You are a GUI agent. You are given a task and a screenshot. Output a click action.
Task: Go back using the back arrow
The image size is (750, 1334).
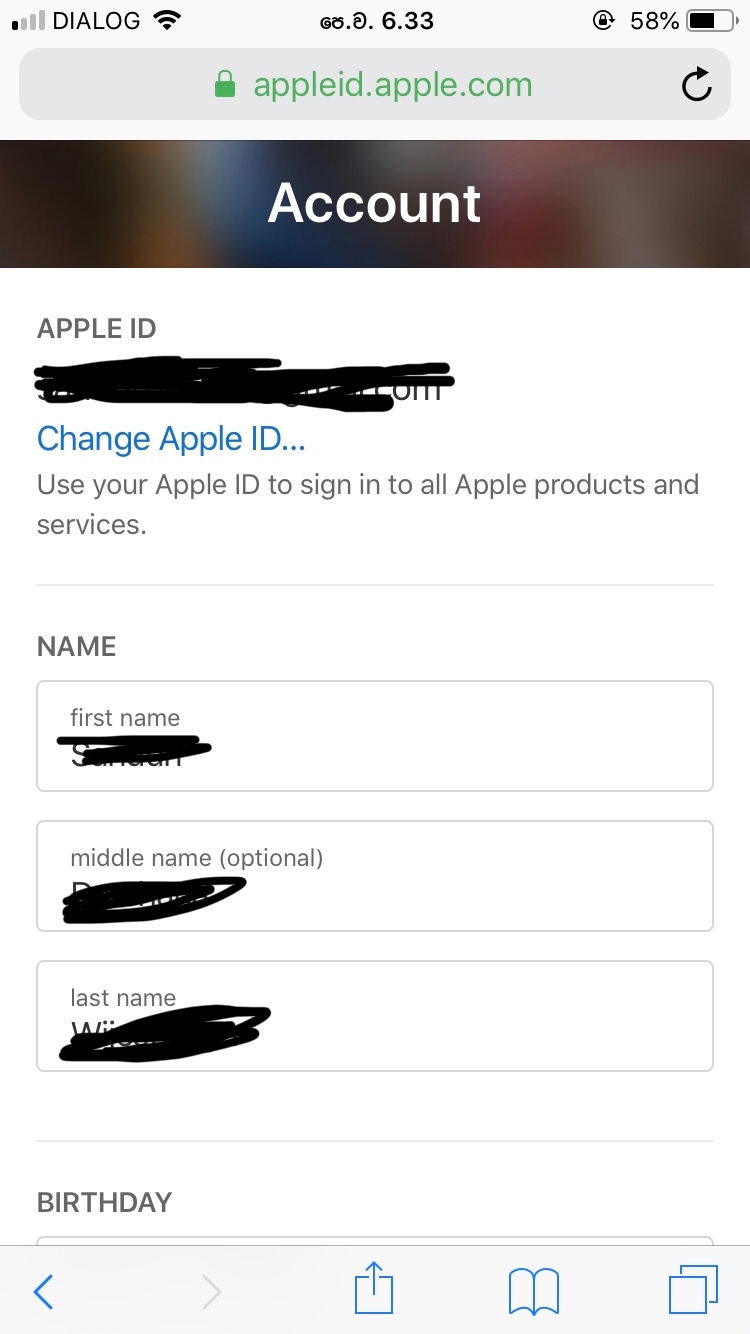click(43, 1292)
